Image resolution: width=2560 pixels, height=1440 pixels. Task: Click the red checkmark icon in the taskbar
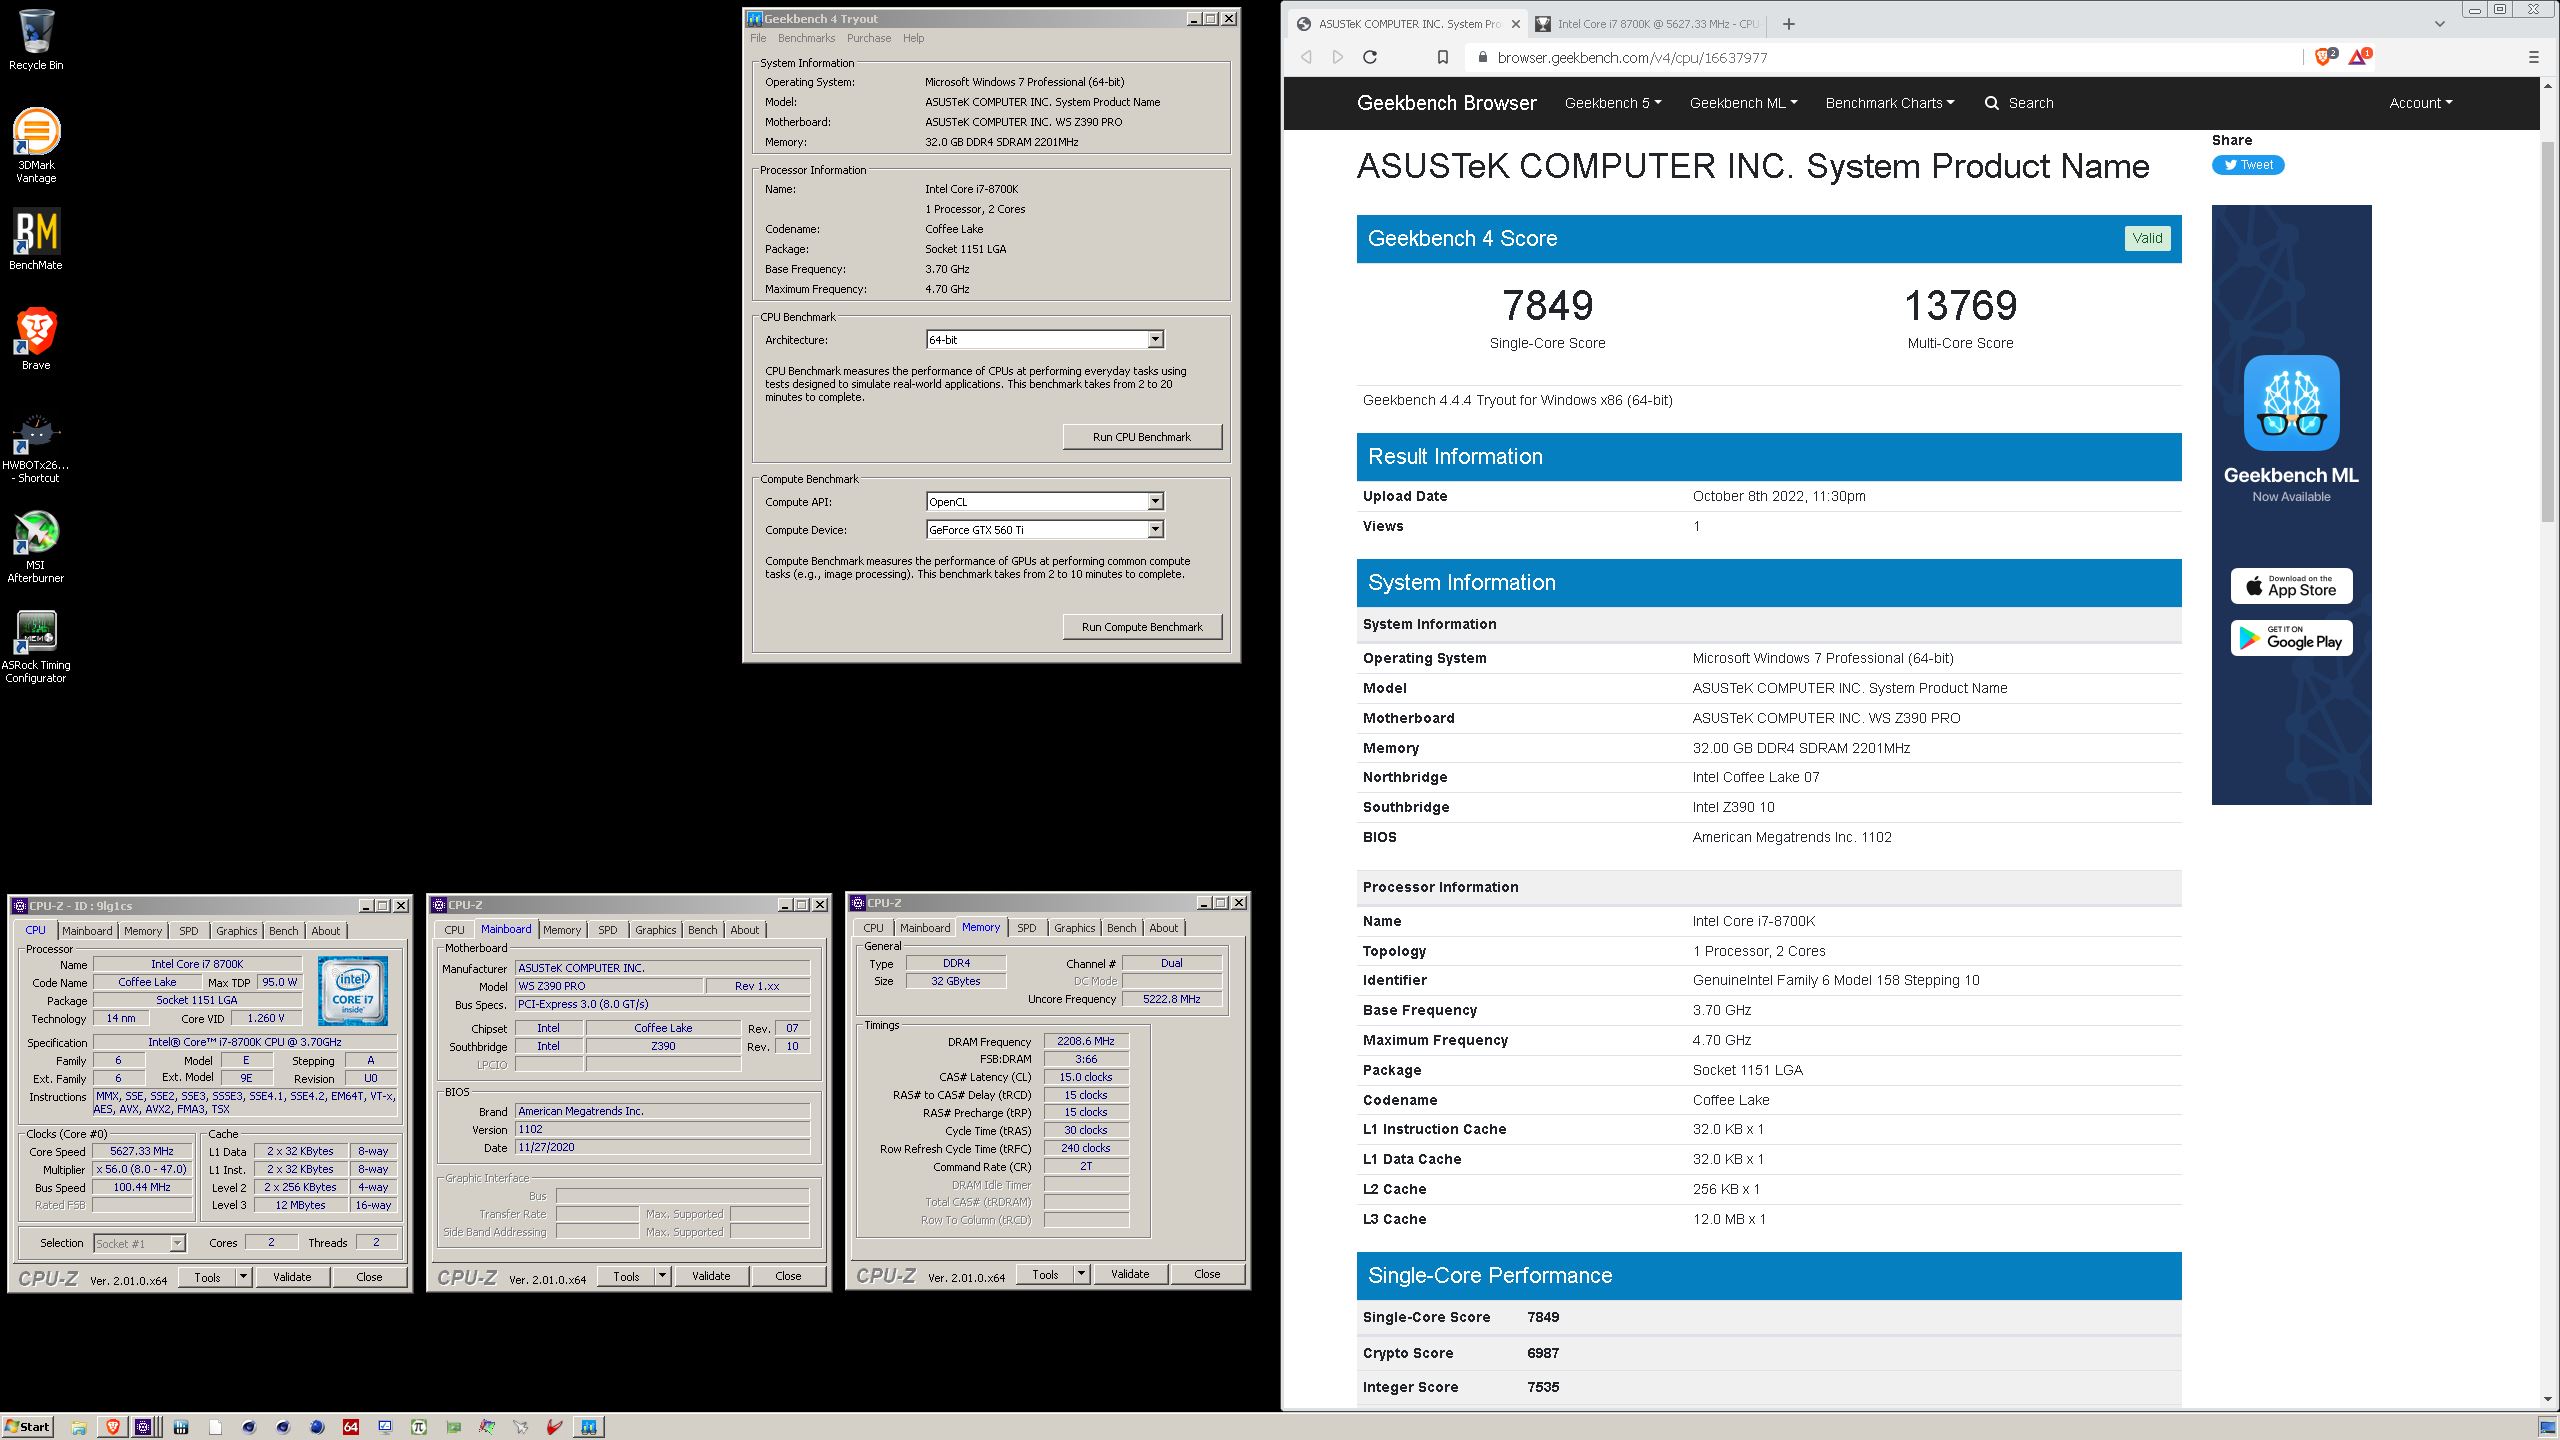[554, 1427]
